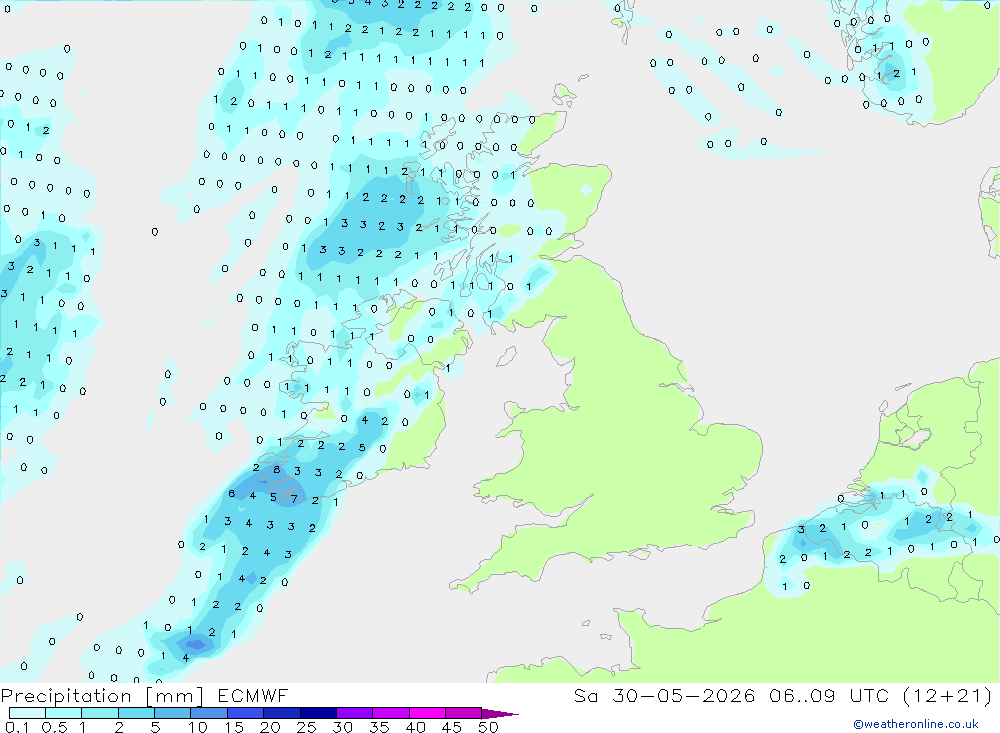Select the legend color between 5 and 10

[173, 713]
